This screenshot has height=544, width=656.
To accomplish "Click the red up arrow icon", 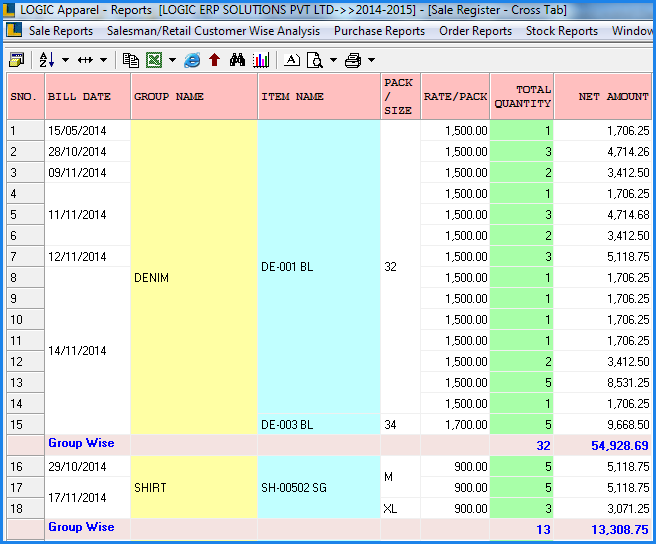I will (215, 60).
